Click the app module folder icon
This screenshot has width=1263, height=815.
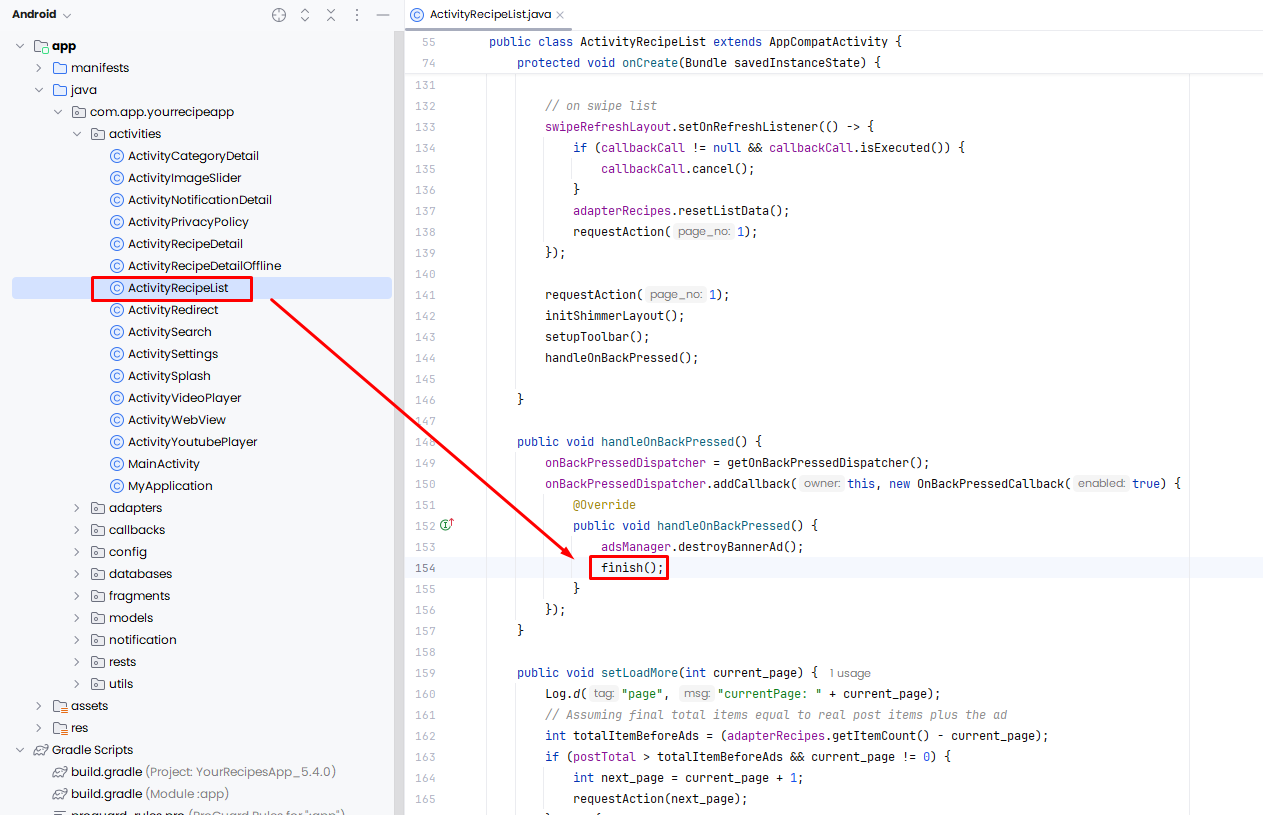(x=41, y=46)
